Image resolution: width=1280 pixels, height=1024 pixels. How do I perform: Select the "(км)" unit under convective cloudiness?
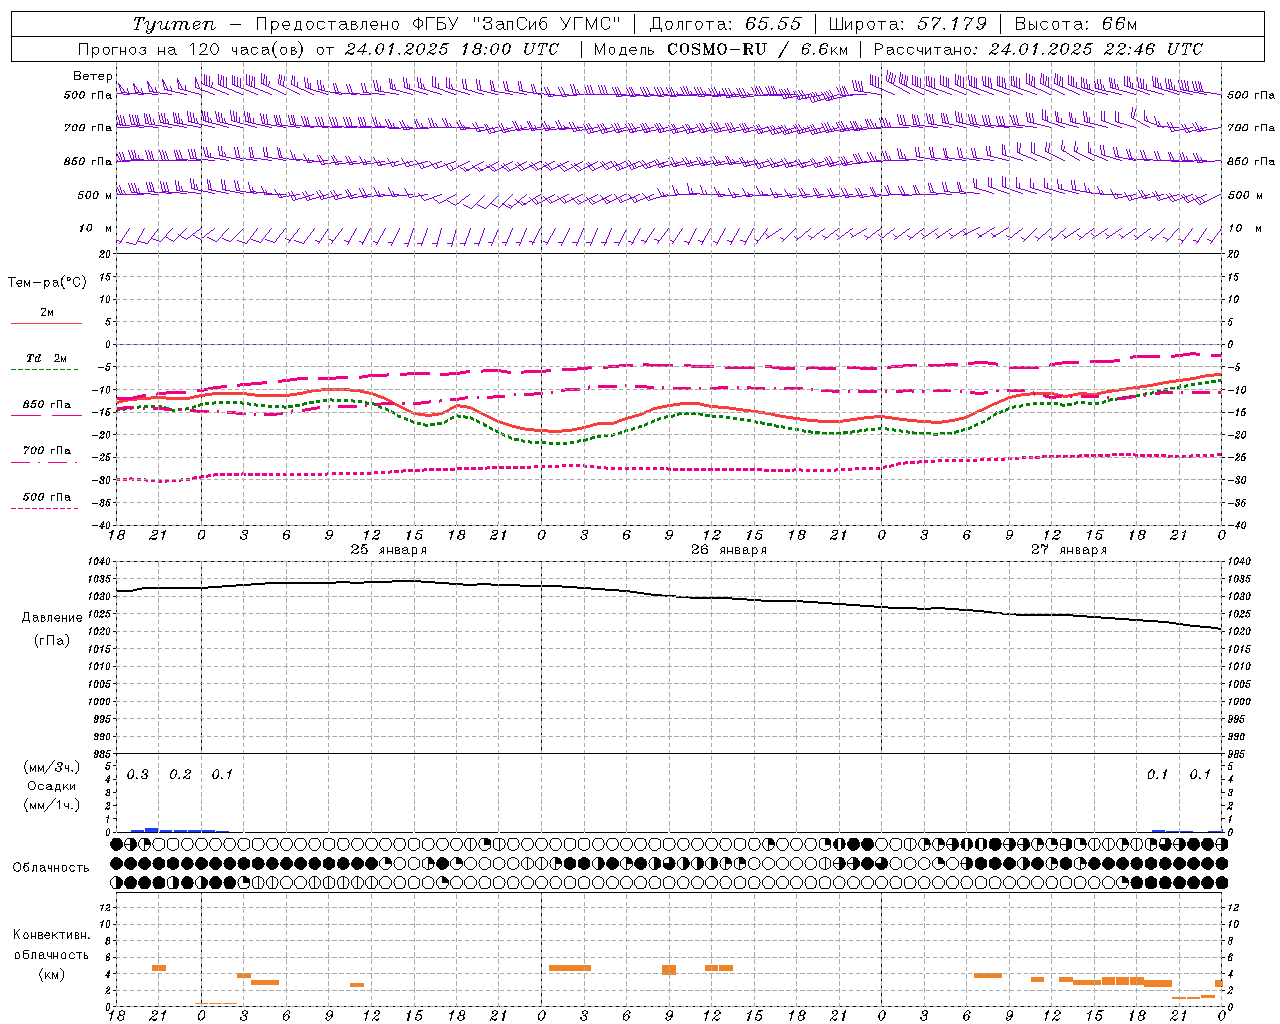click(x=52, y=974)
